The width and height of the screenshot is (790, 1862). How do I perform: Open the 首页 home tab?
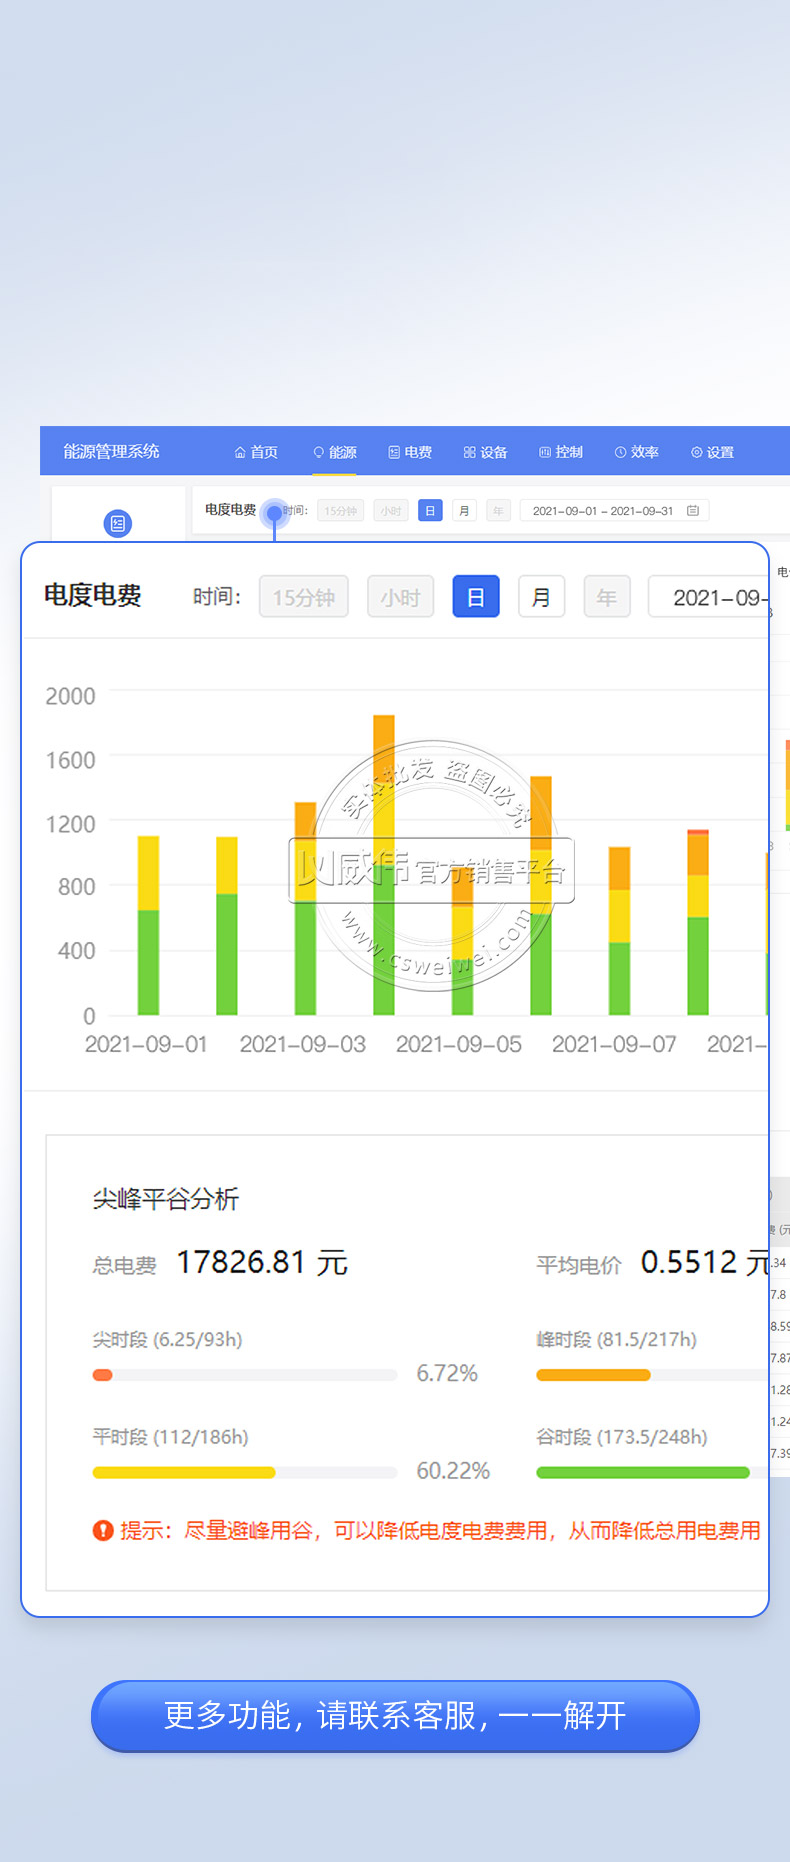(256, 452)
